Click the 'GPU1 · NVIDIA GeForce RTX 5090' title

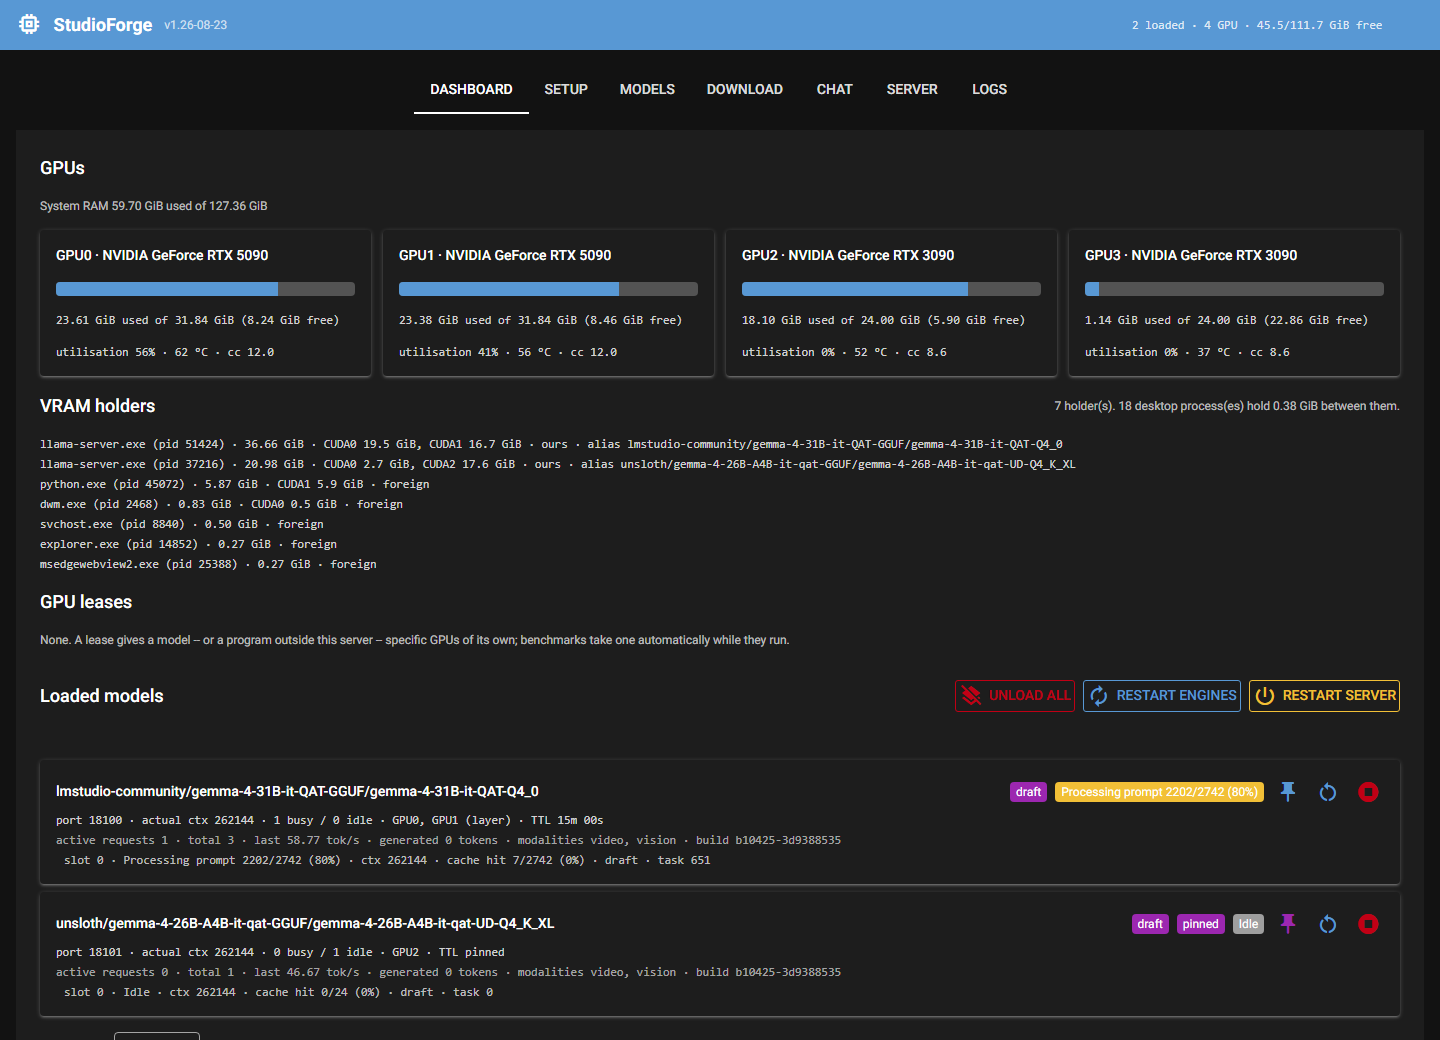coord(505,255)
